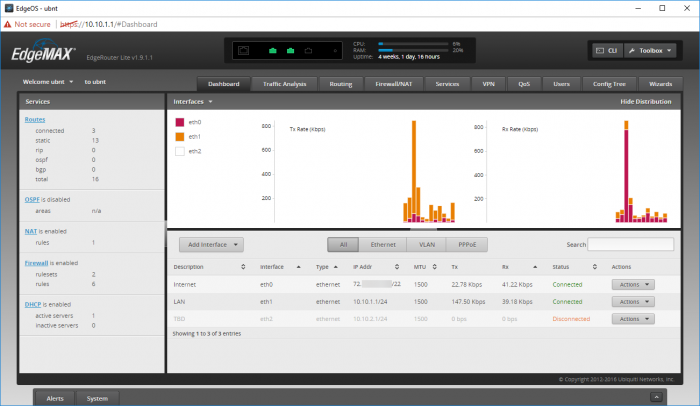The width and height of the screenshot is (700, 406).
Task: Sort by Interface column
Action: pos(280,267)
